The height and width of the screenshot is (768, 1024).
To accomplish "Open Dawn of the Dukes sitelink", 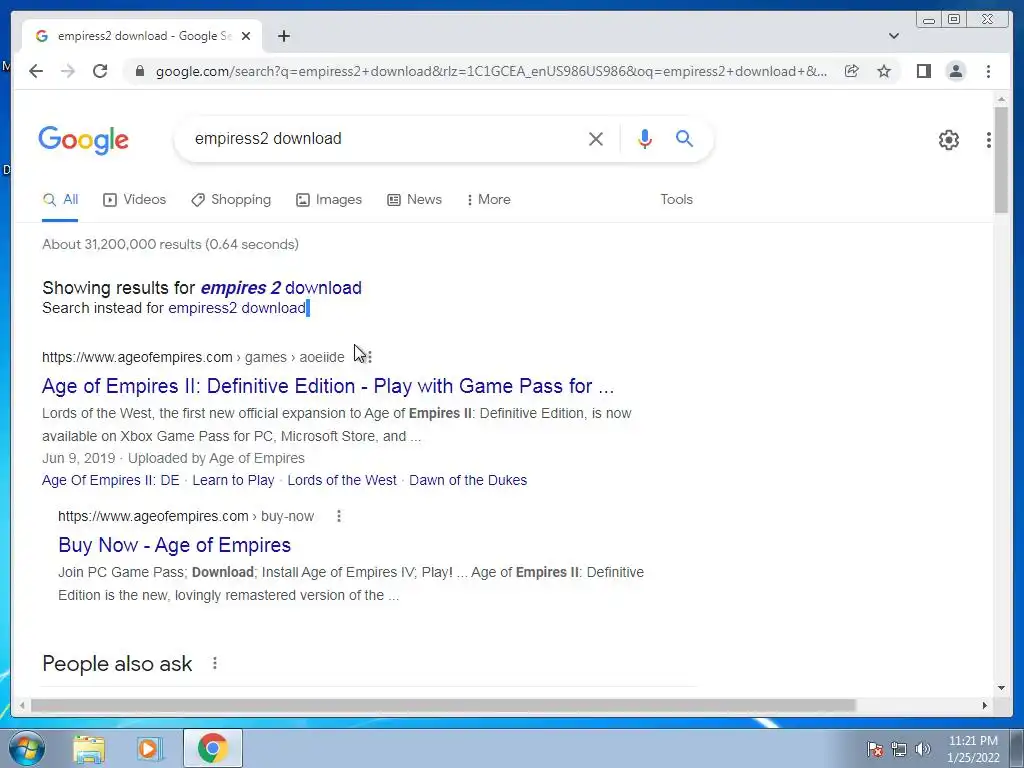I will 468,481.
